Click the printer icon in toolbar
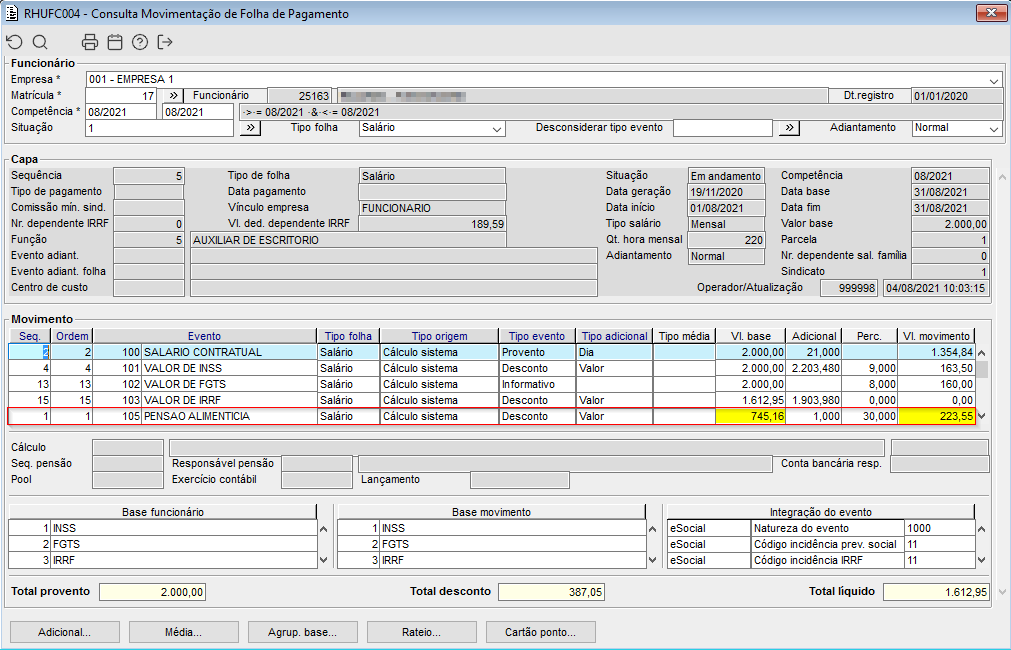Screen dimensions: 1011x650 [x=90, y=42]
